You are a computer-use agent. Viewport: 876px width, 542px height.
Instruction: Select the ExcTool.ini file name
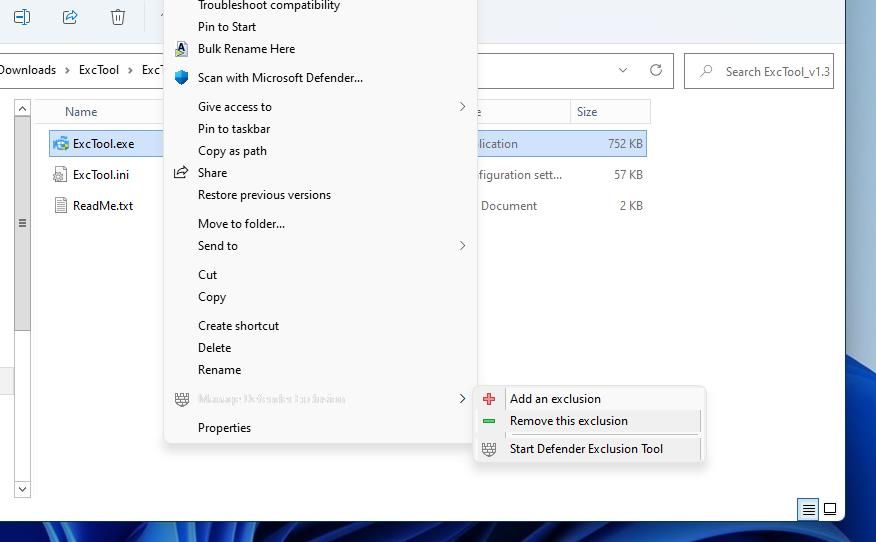pyautogui.click(x=101, y=175)
